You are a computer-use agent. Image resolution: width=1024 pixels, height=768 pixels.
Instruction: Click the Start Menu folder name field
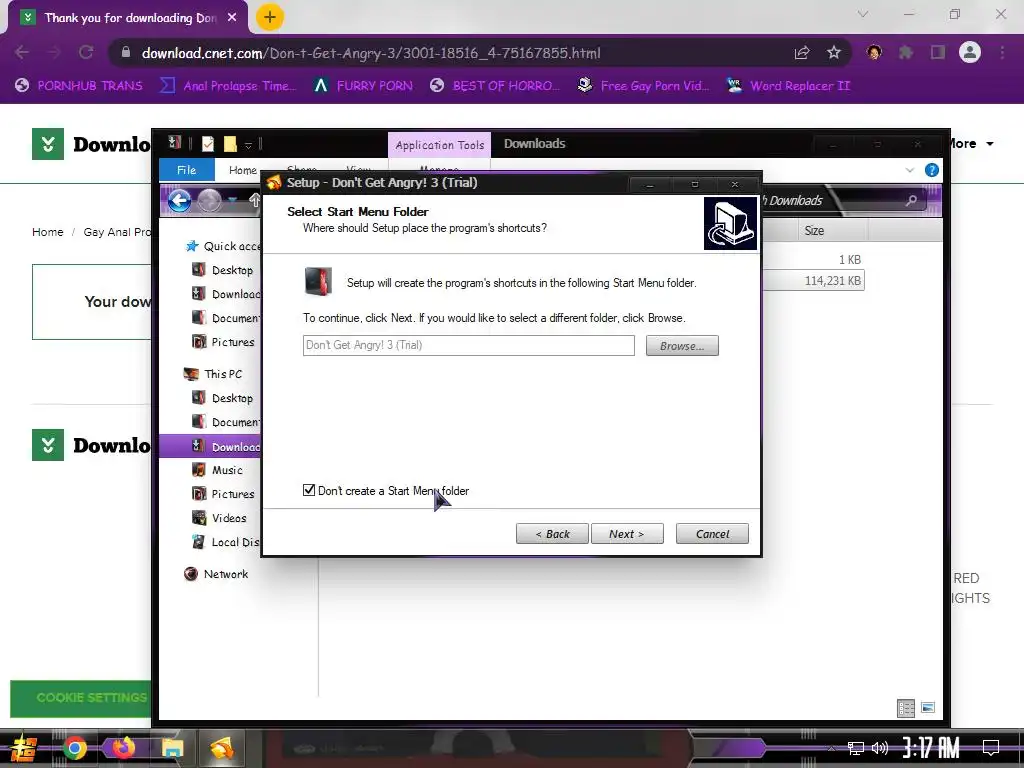tap(469, 345)
